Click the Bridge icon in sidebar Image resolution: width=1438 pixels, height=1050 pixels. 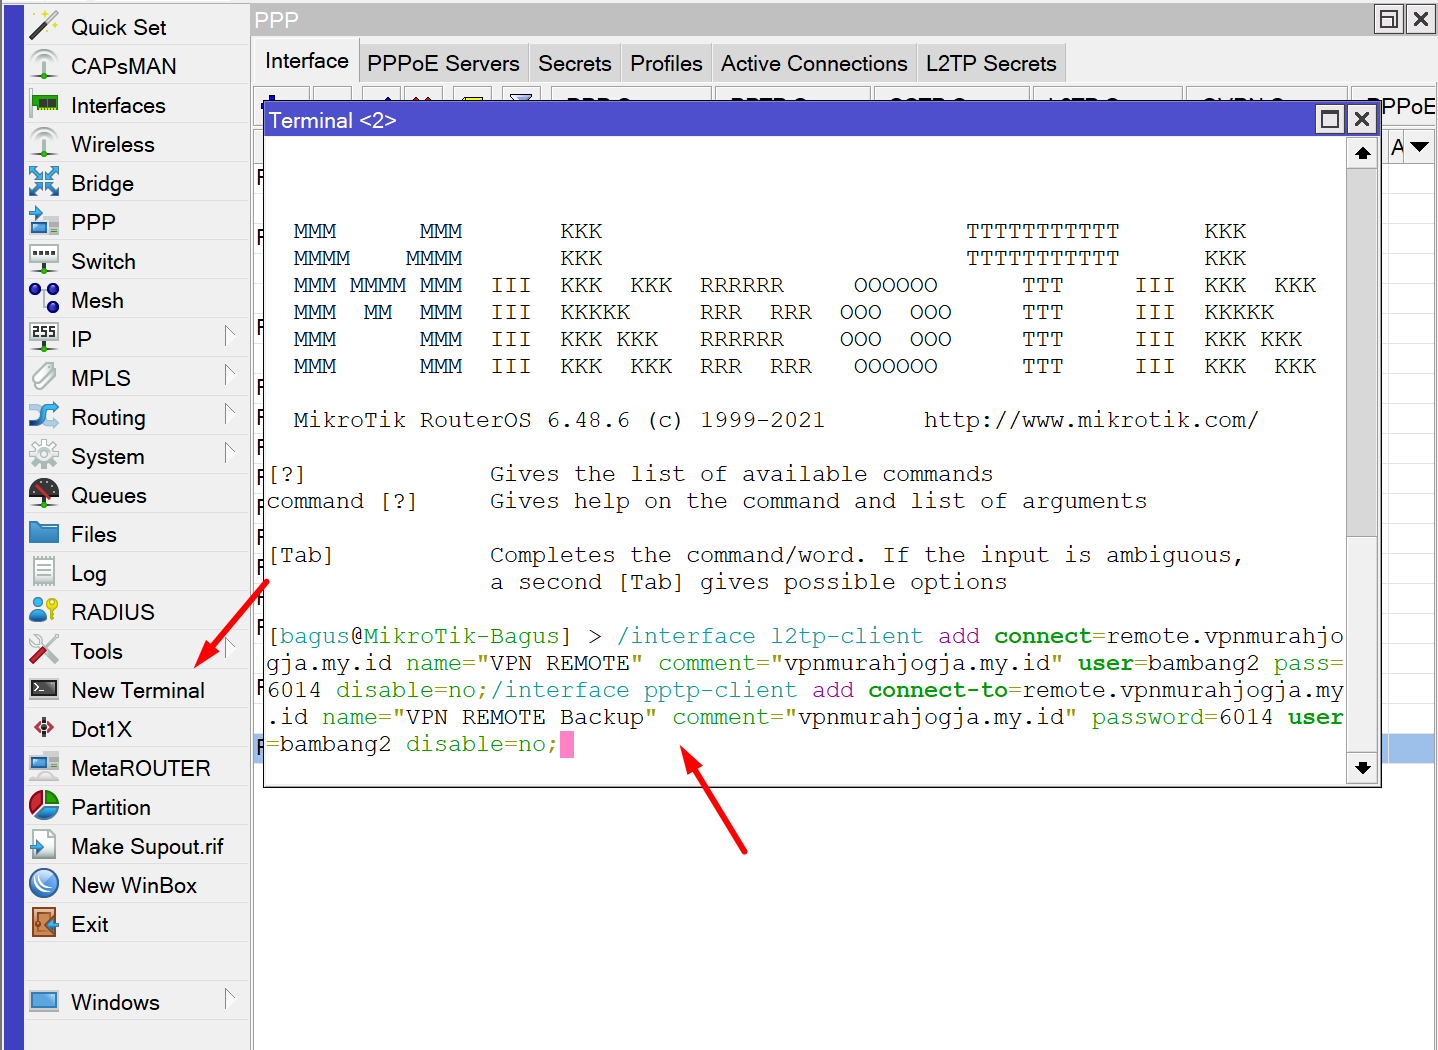tap(44, 182)
